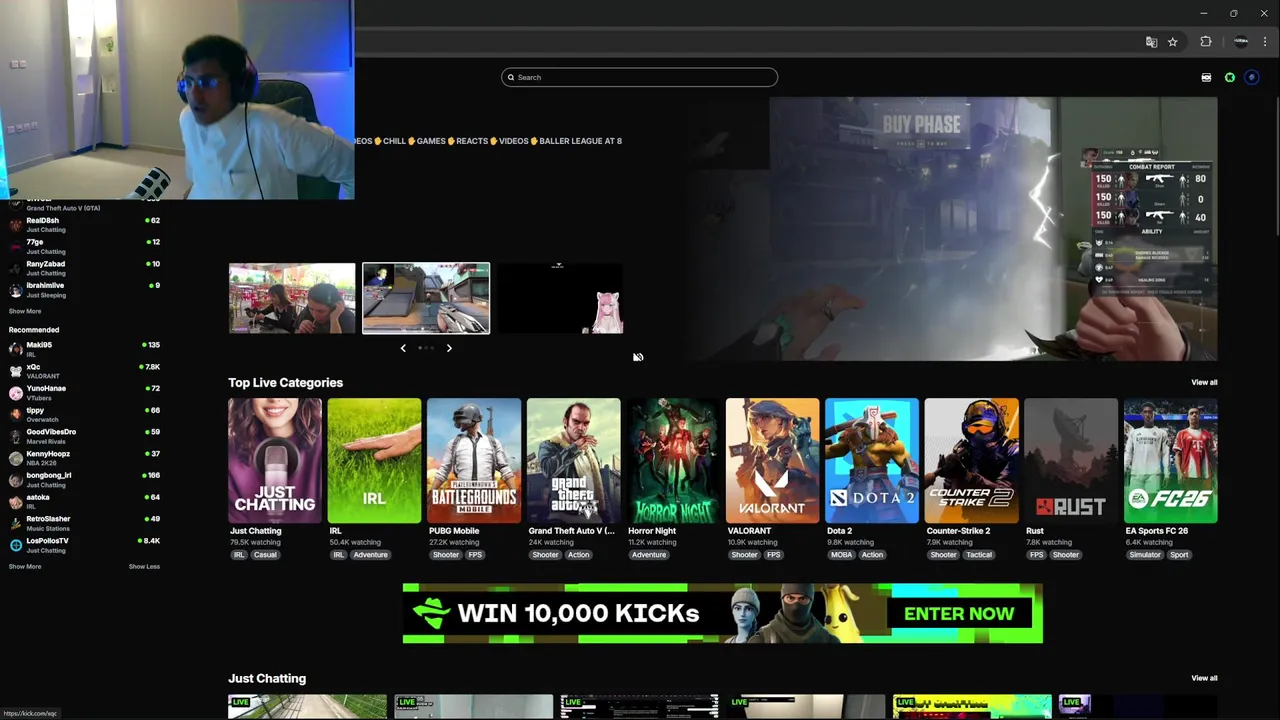Open the Rust category card

pyautogui.click(x=1071, y=461)
